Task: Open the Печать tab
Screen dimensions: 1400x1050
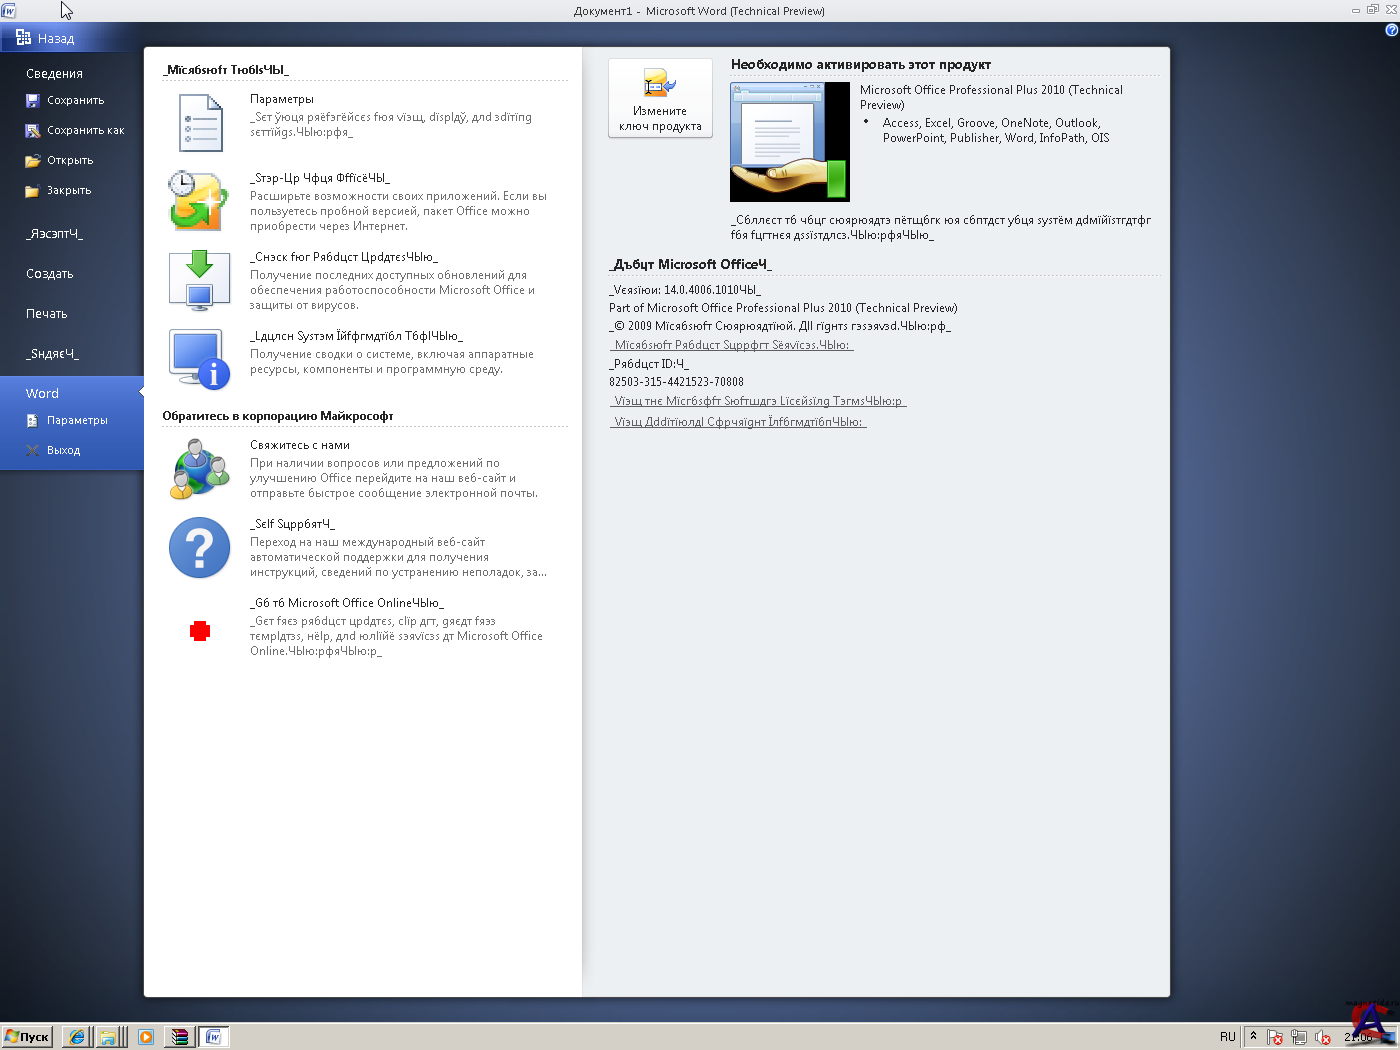Action: (47, 314)
